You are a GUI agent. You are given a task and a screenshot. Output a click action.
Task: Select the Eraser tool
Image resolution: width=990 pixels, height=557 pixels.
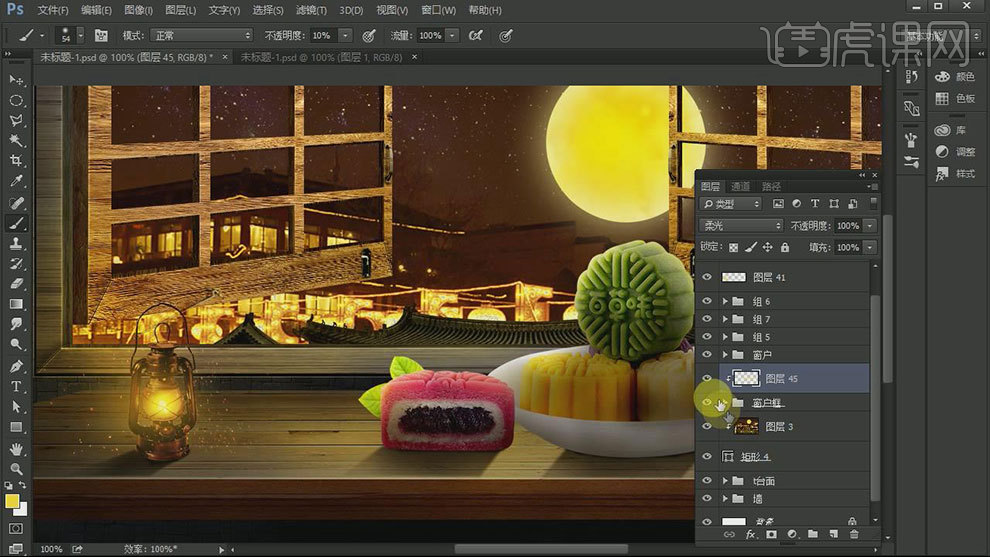tap(16, 284)
